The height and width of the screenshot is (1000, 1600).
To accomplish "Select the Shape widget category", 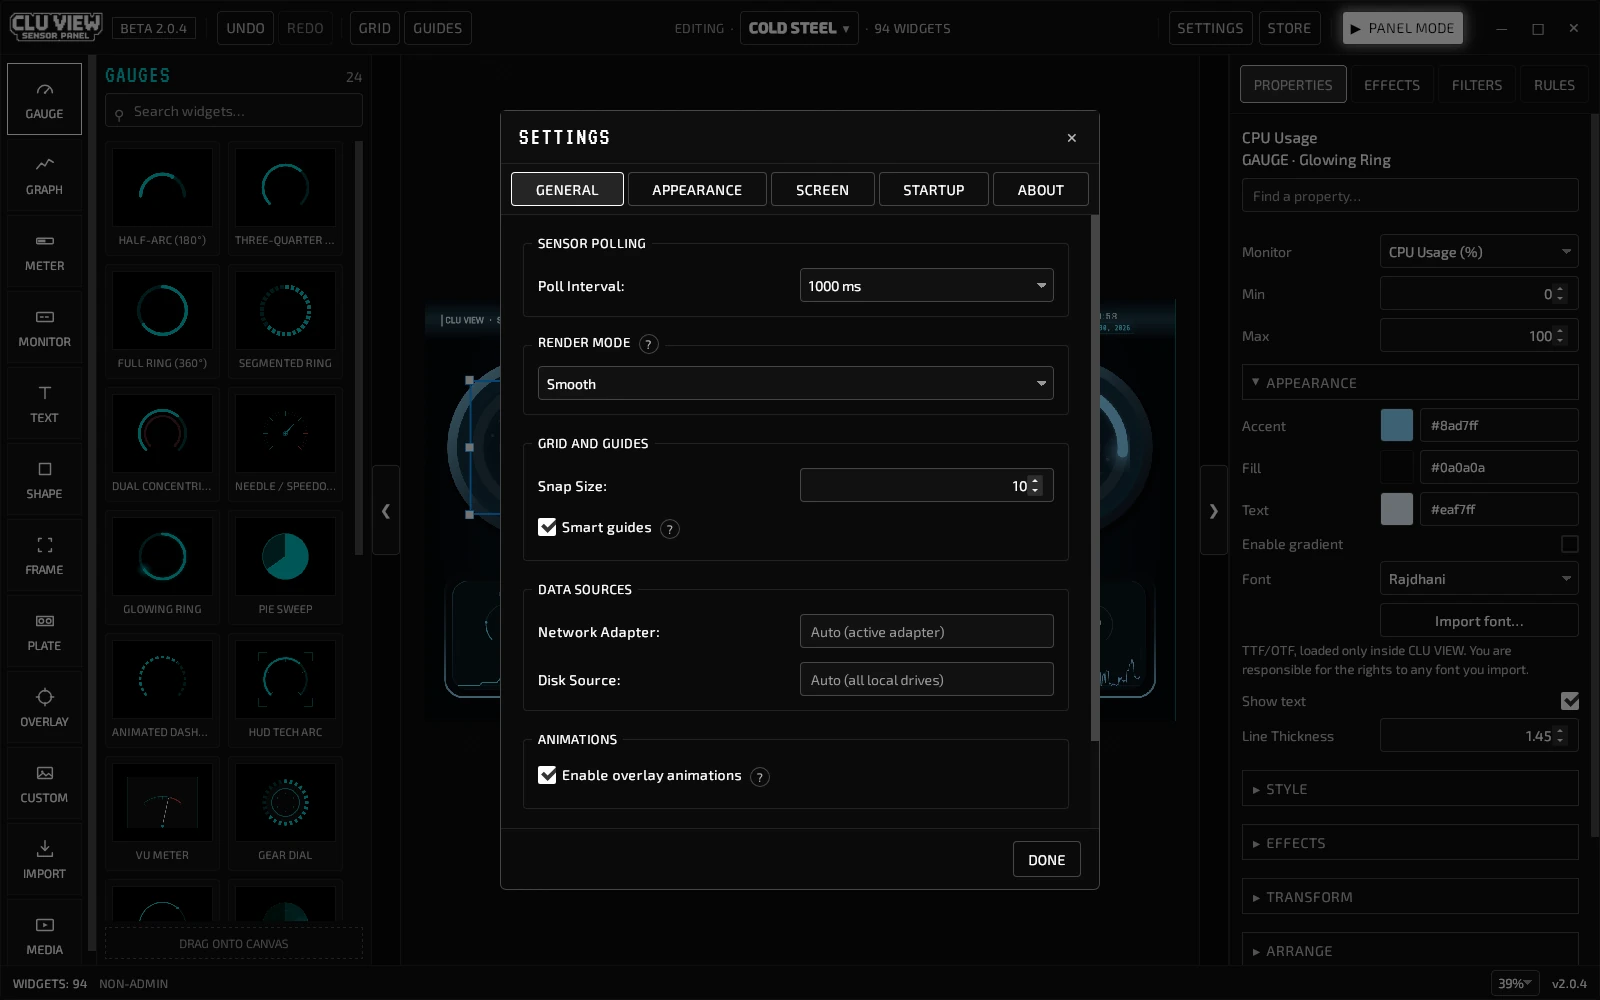I will 44,479.
